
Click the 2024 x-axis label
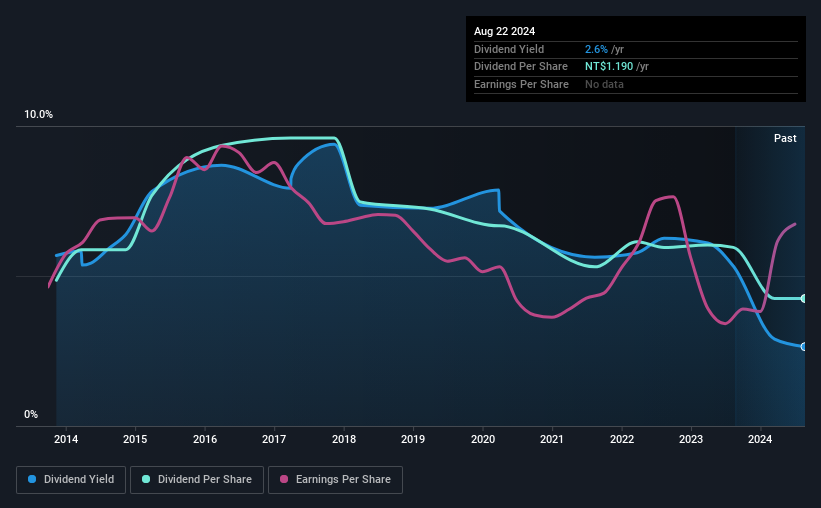pyautogui.click(x=760, y=439)
